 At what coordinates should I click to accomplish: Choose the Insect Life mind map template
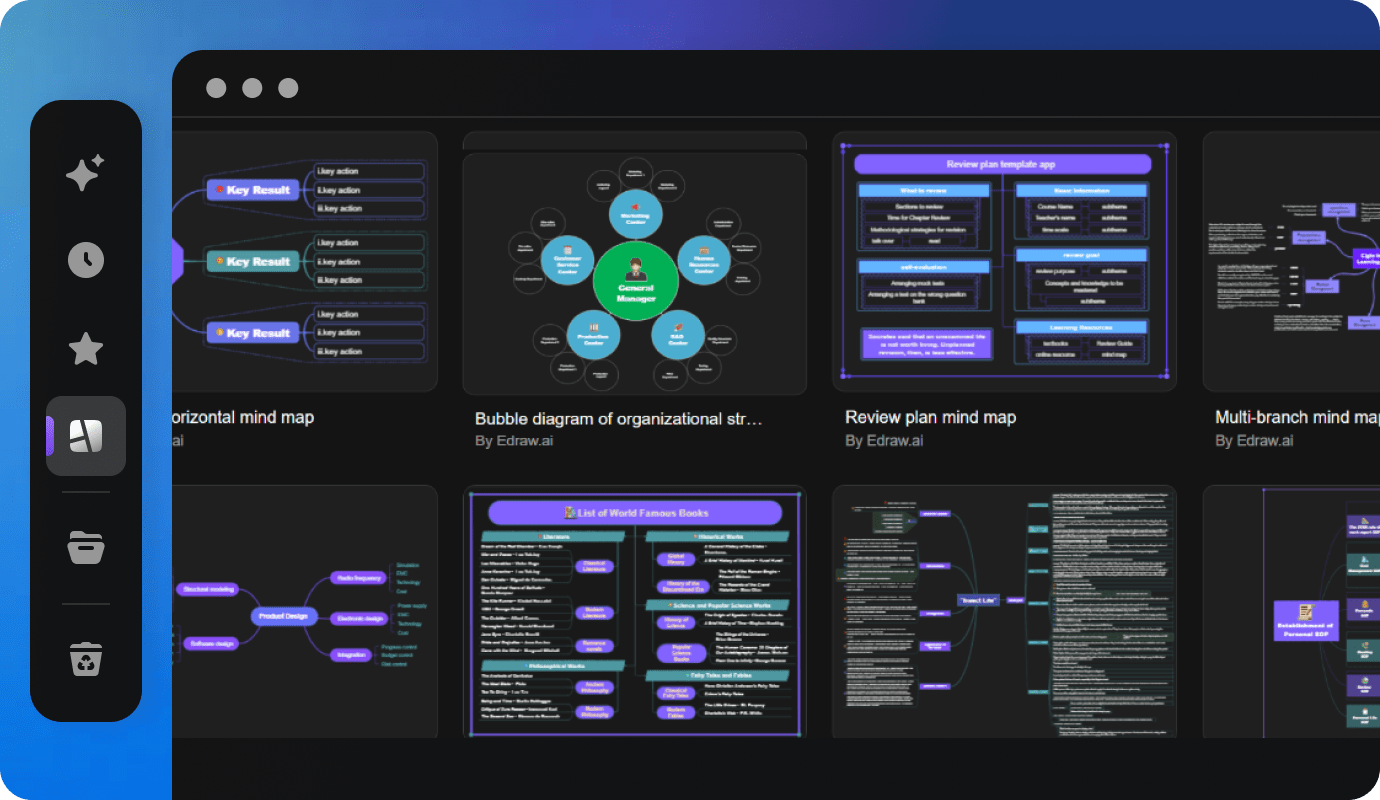[x=1004, y=611]
